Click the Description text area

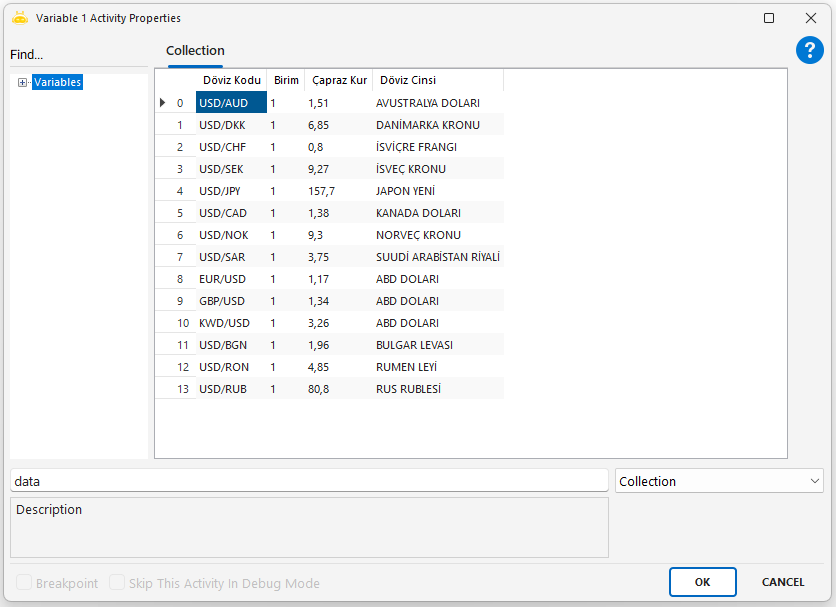click(x=309, y=528)
